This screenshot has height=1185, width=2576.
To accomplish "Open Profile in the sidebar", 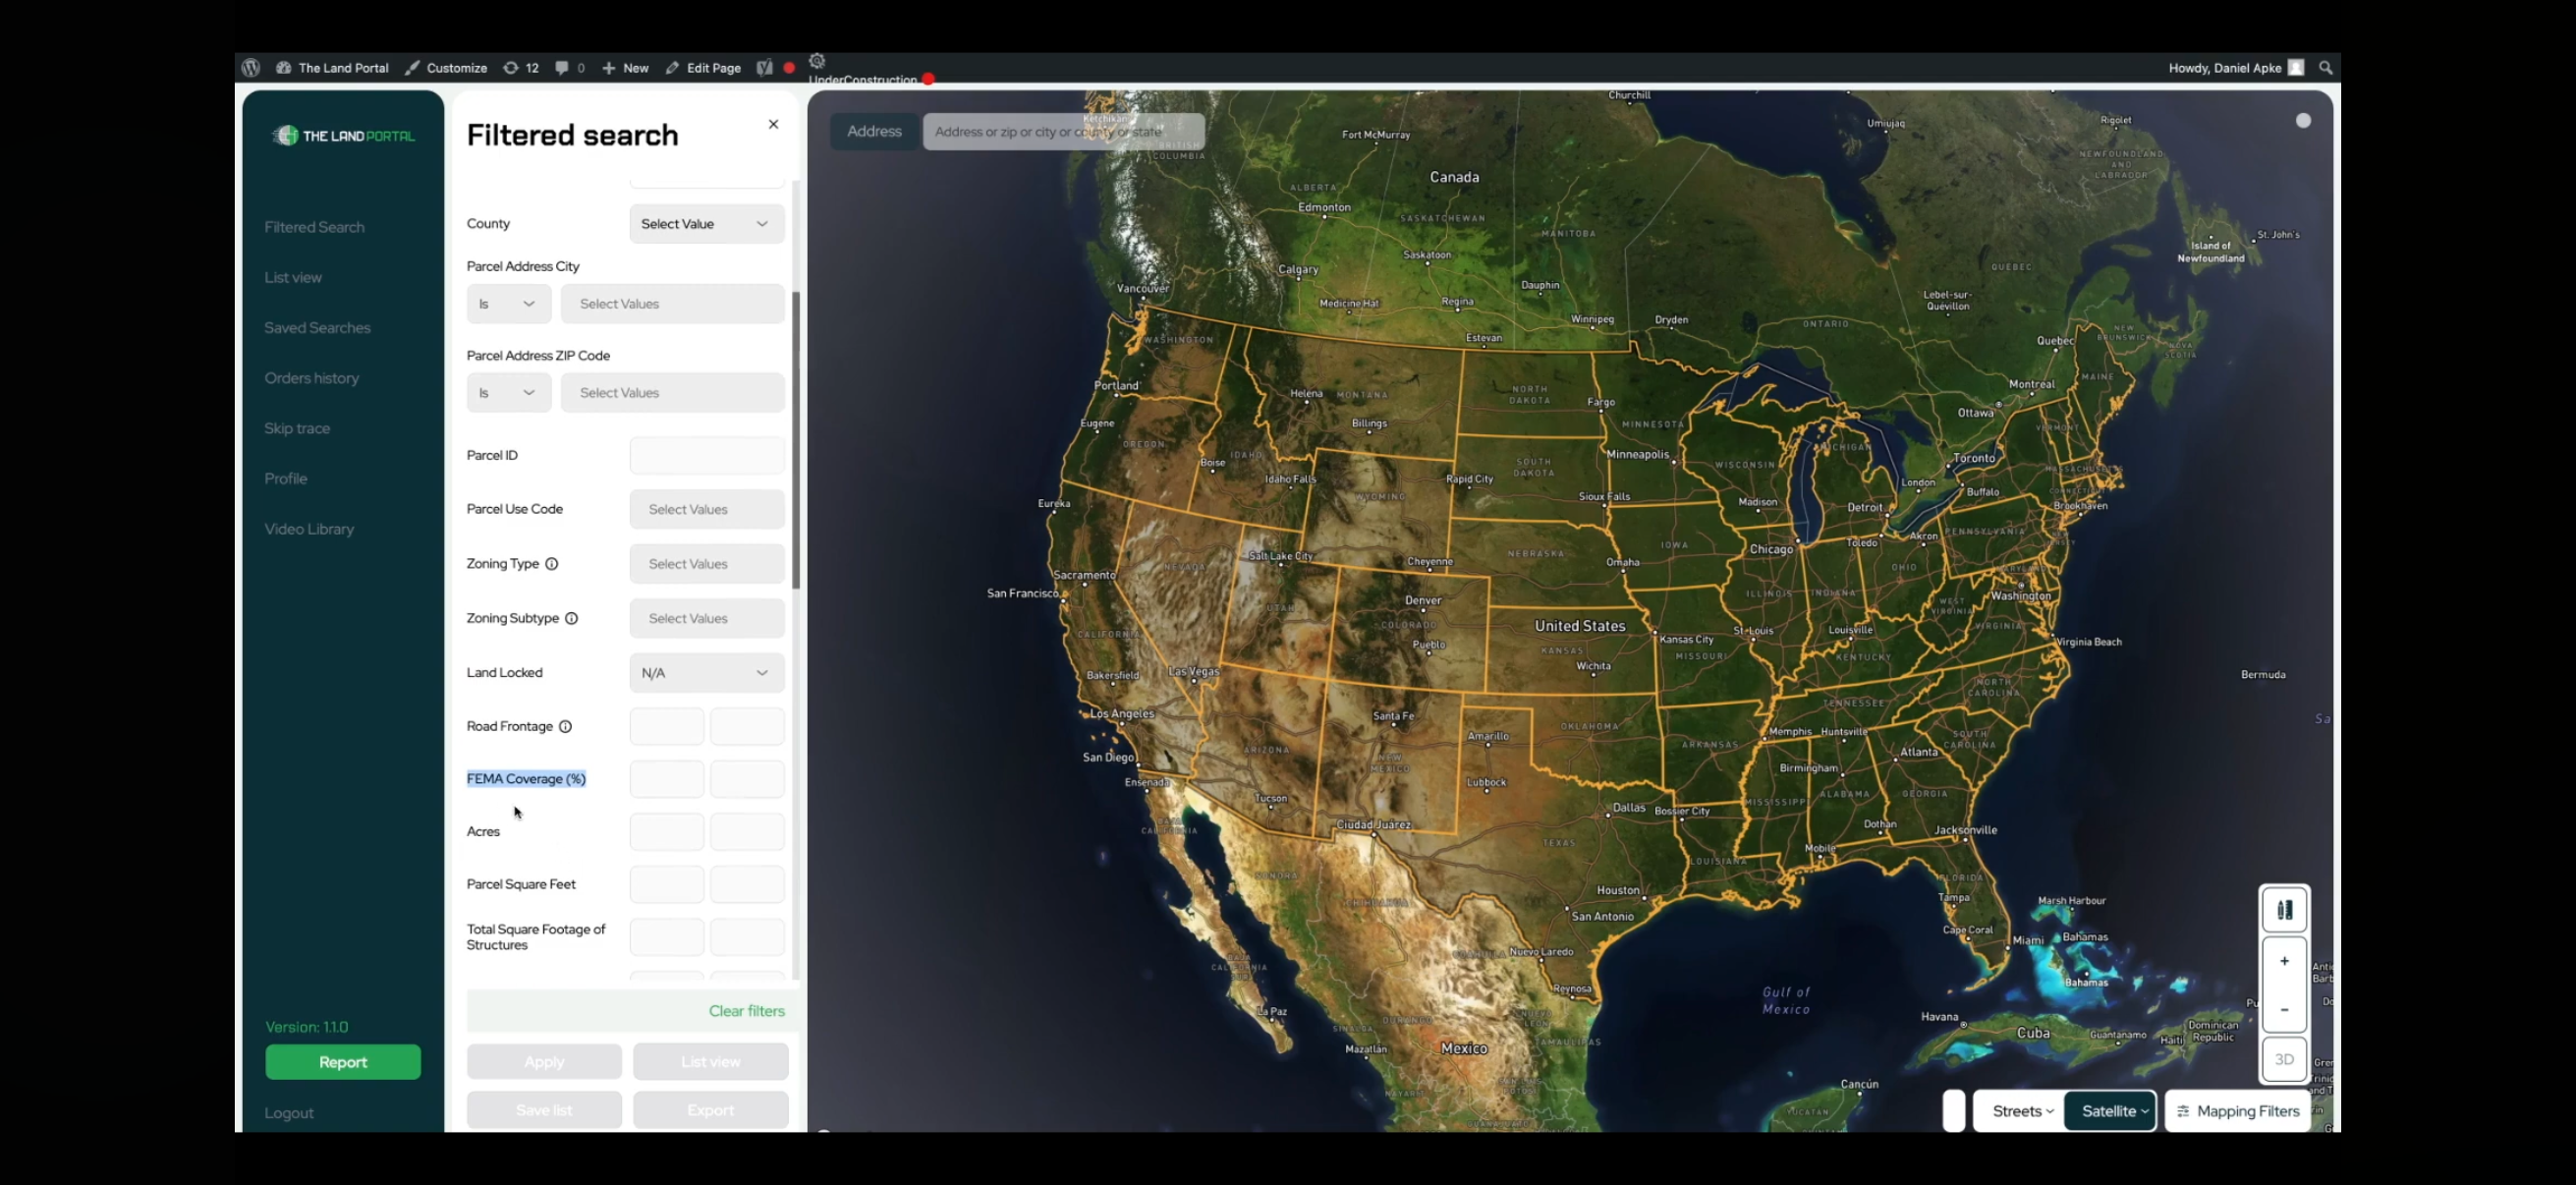I will (x=286, y=479).
